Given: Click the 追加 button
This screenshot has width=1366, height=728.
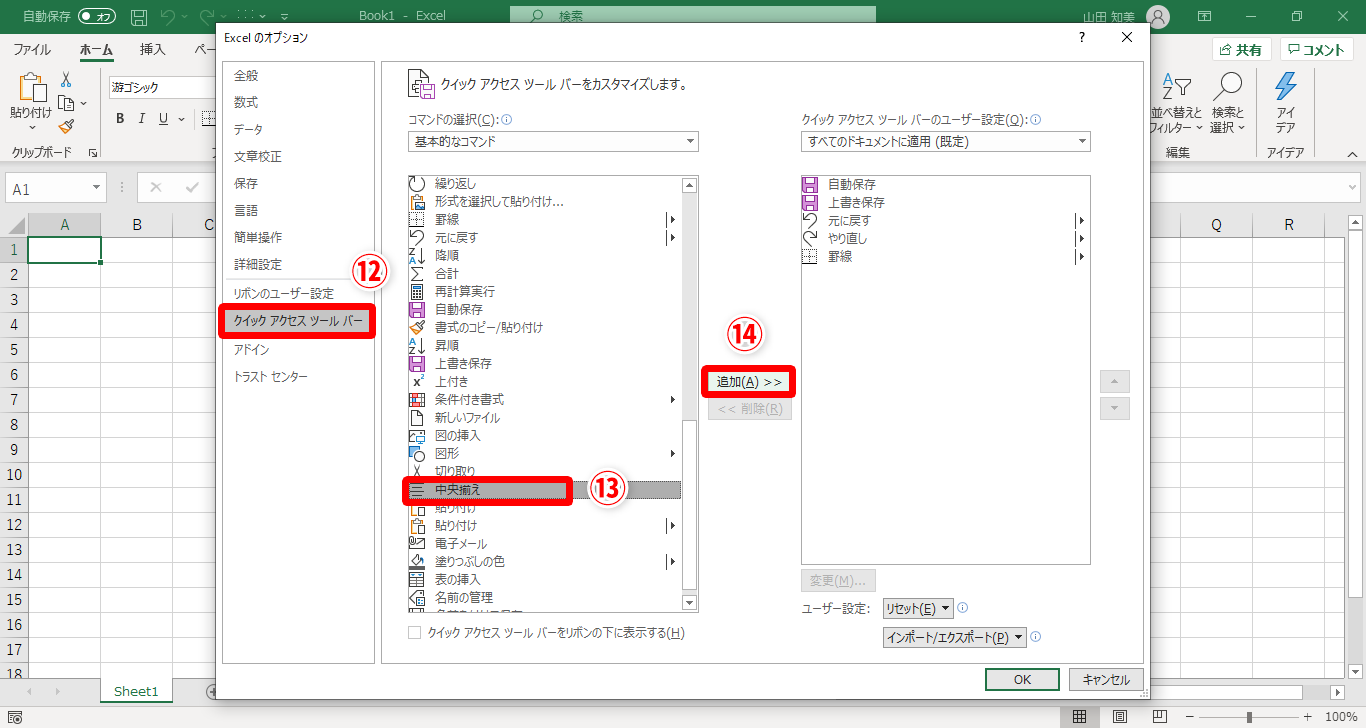Looking at the screenshot, I should point(749,382).
